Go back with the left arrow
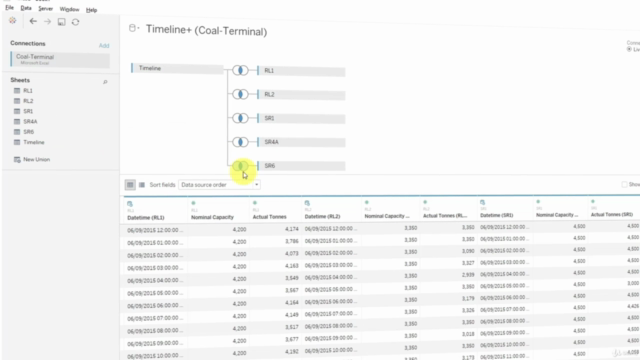The height and width of the screenshot is (360, 640). point(33,21)
